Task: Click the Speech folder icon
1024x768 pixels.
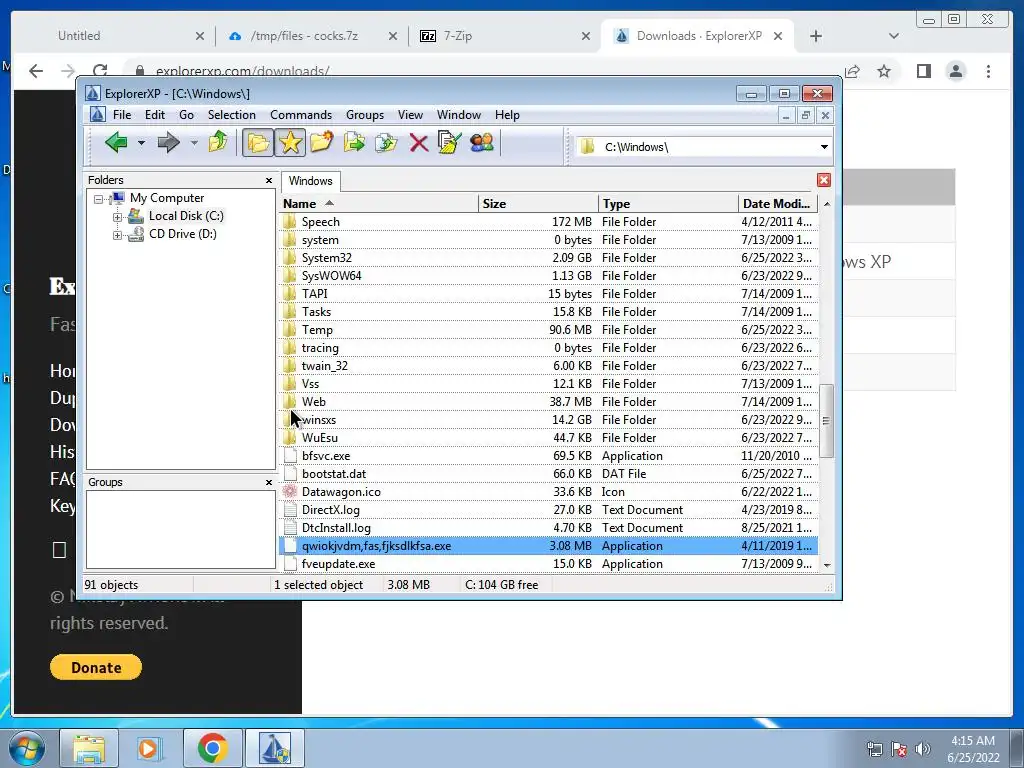Action: 289,222
